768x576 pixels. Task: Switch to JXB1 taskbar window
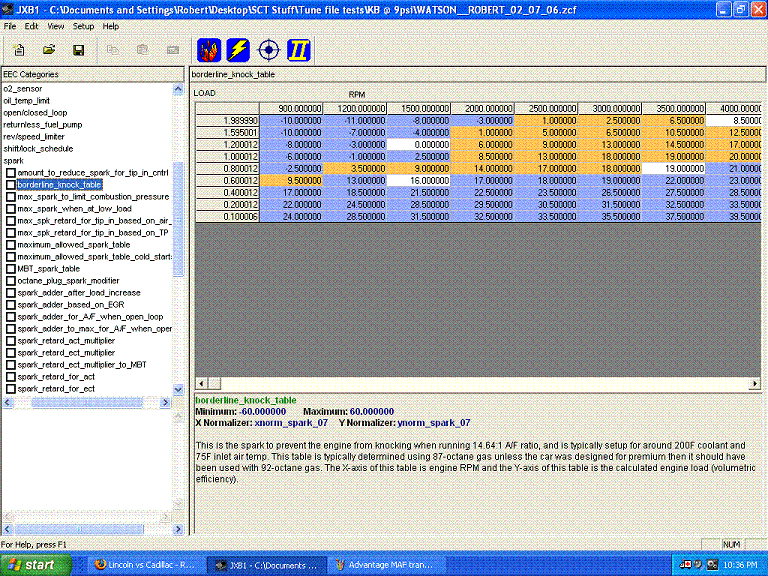pos(267,565)
